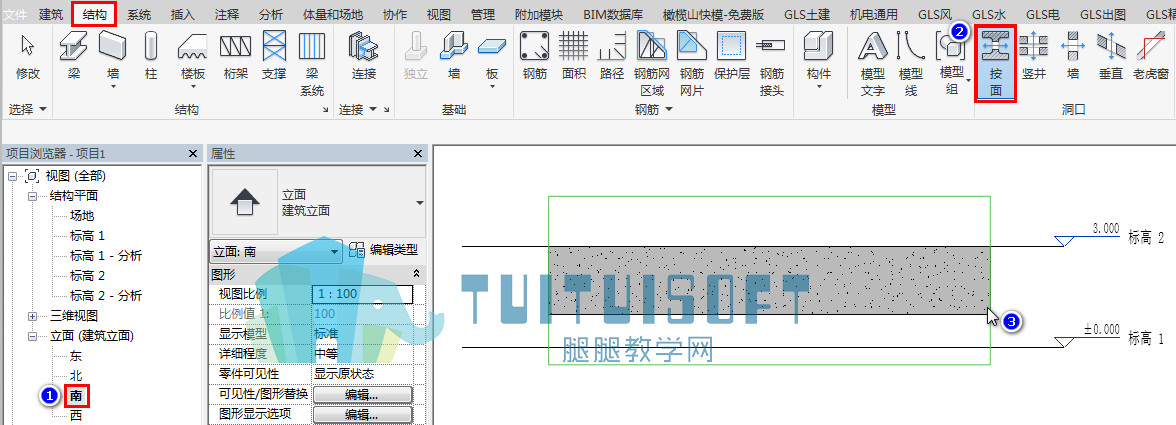
Task: Switch to the 建筑 ribbon tab
Action: [51, 14]
